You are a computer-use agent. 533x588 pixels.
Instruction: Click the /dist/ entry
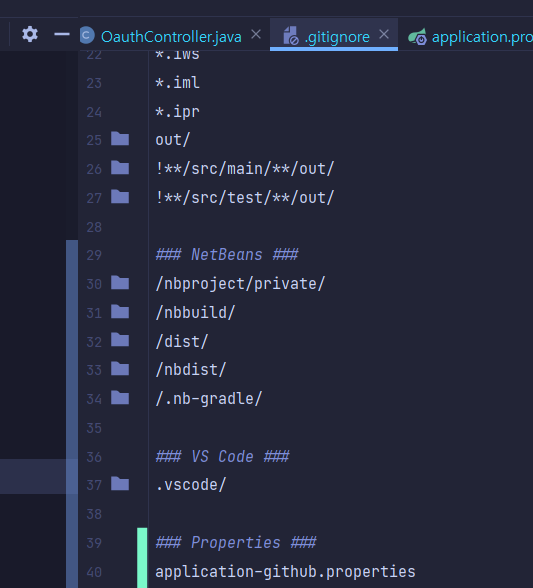[x=182, y=342]
